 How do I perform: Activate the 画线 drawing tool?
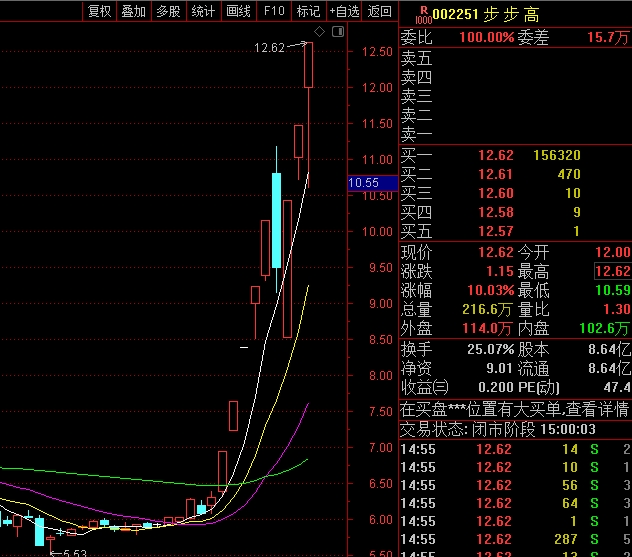click(x=238, y=11)
